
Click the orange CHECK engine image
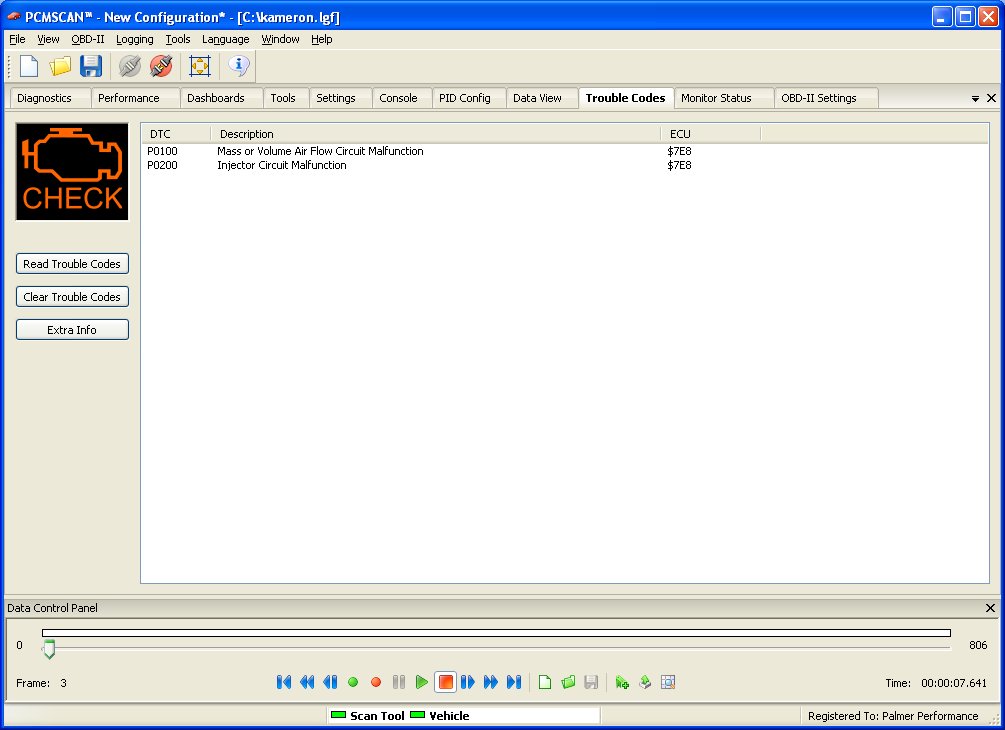(x=72, y=172)
